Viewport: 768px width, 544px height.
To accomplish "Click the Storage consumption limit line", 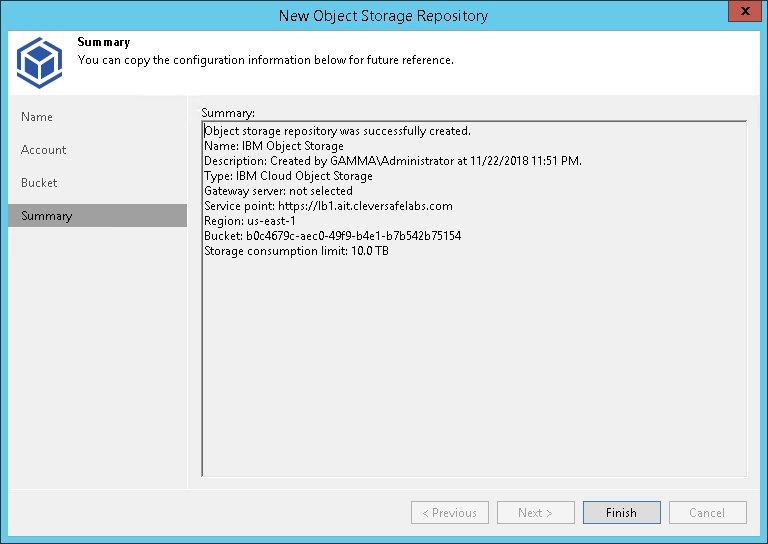I will [296, 251].
